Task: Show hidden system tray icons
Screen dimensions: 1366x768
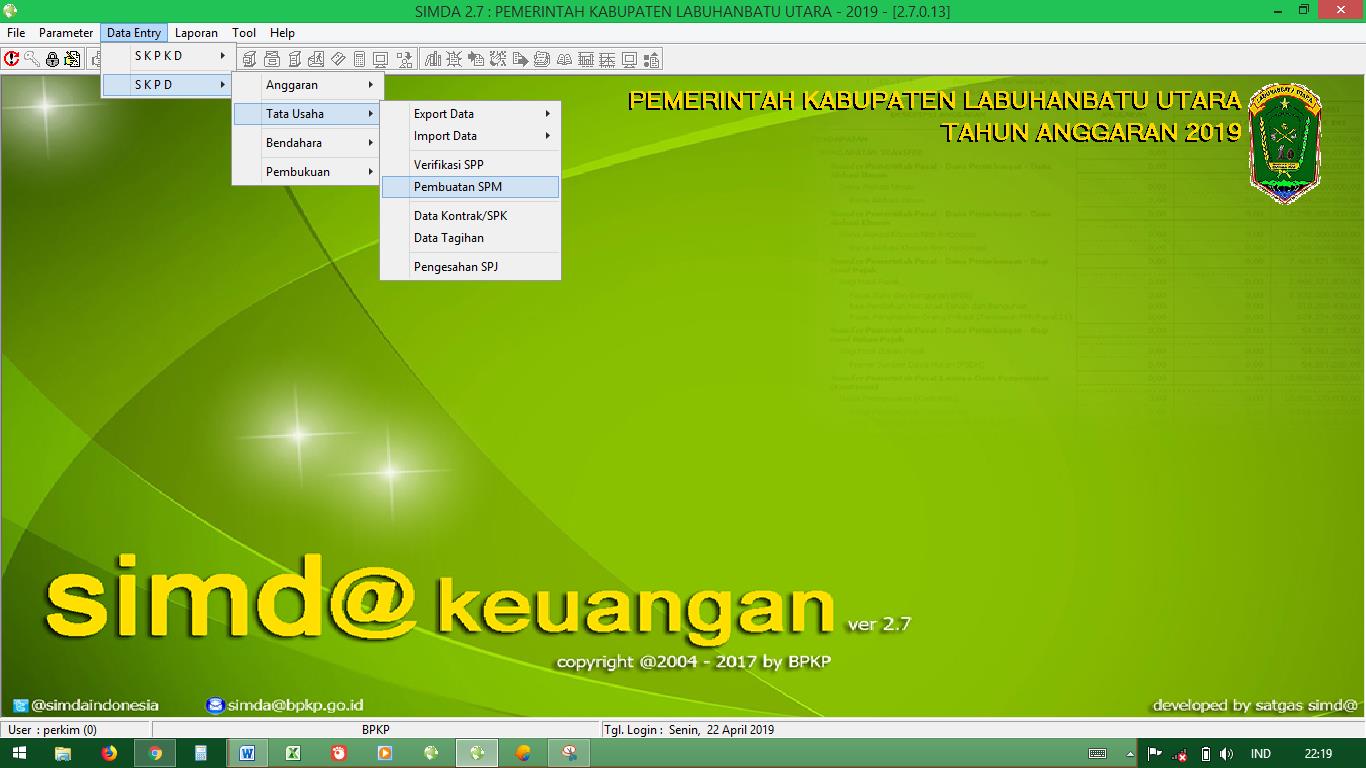Action: (1130, 754)
